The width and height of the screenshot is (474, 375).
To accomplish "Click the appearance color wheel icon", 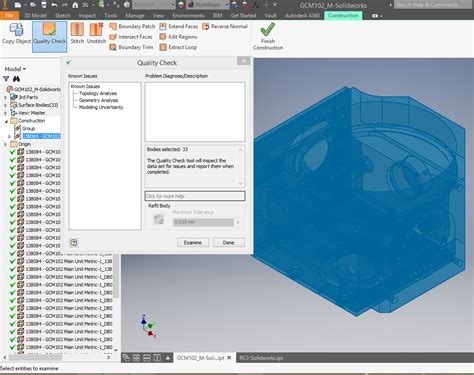I will pyautogui.click(x=181, y=5).
